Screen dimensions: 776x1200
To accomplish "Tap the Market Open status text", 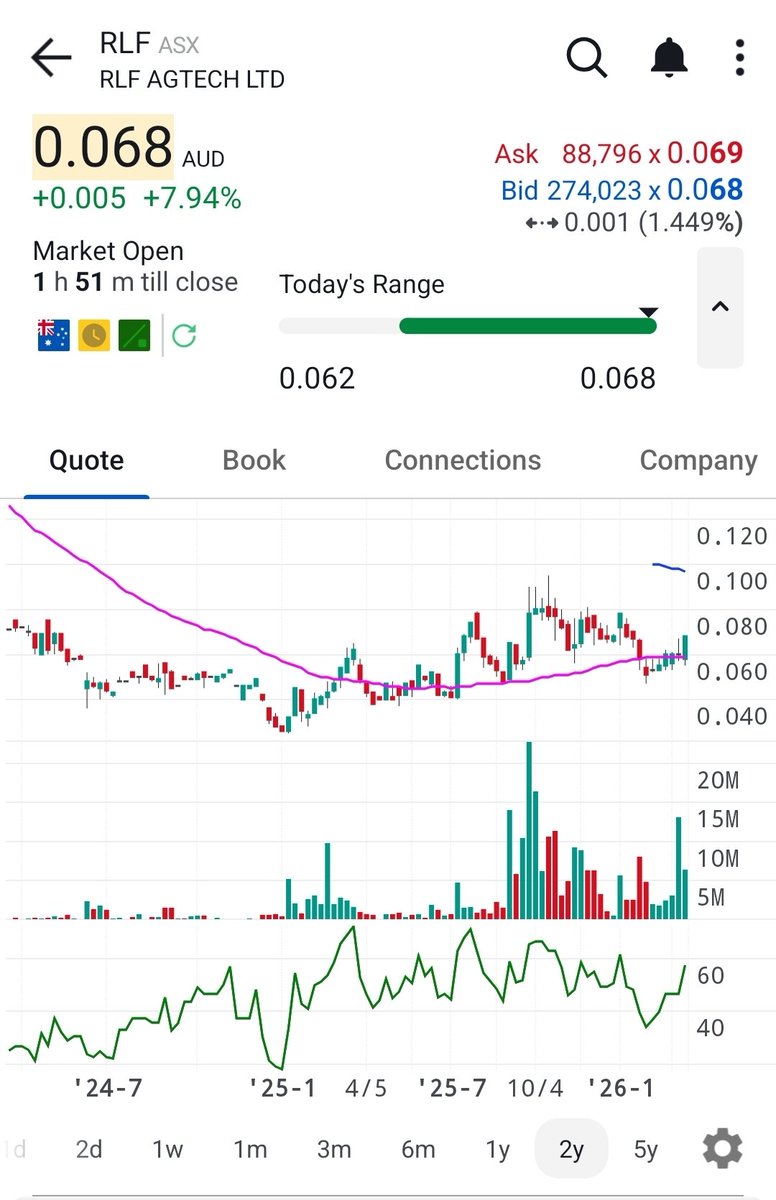I will coord(108,251).
